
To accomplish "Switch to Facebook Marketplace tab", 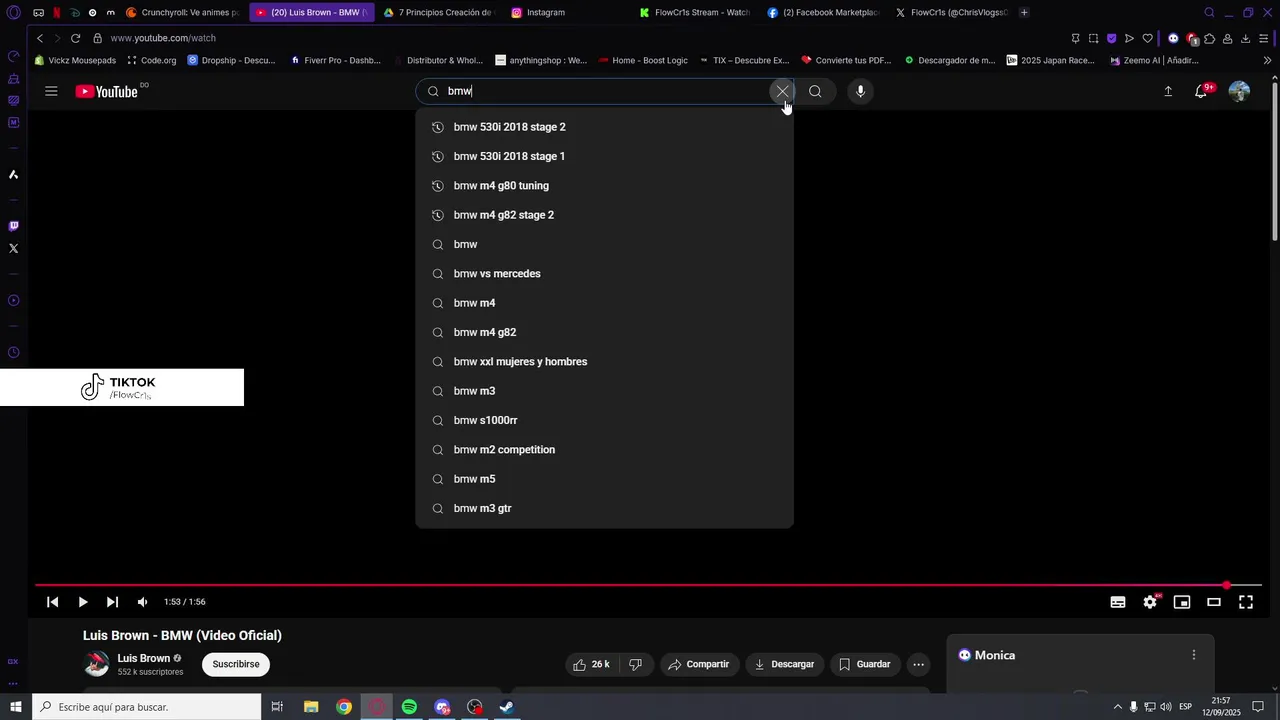I will [823, 12].
